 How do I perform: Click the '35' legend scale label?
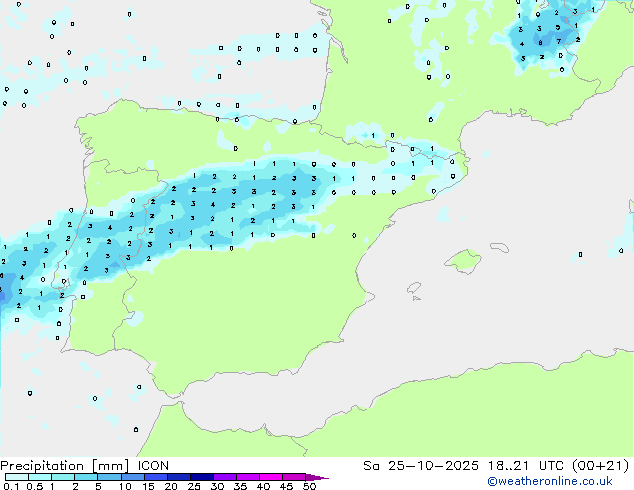(240, 486)
